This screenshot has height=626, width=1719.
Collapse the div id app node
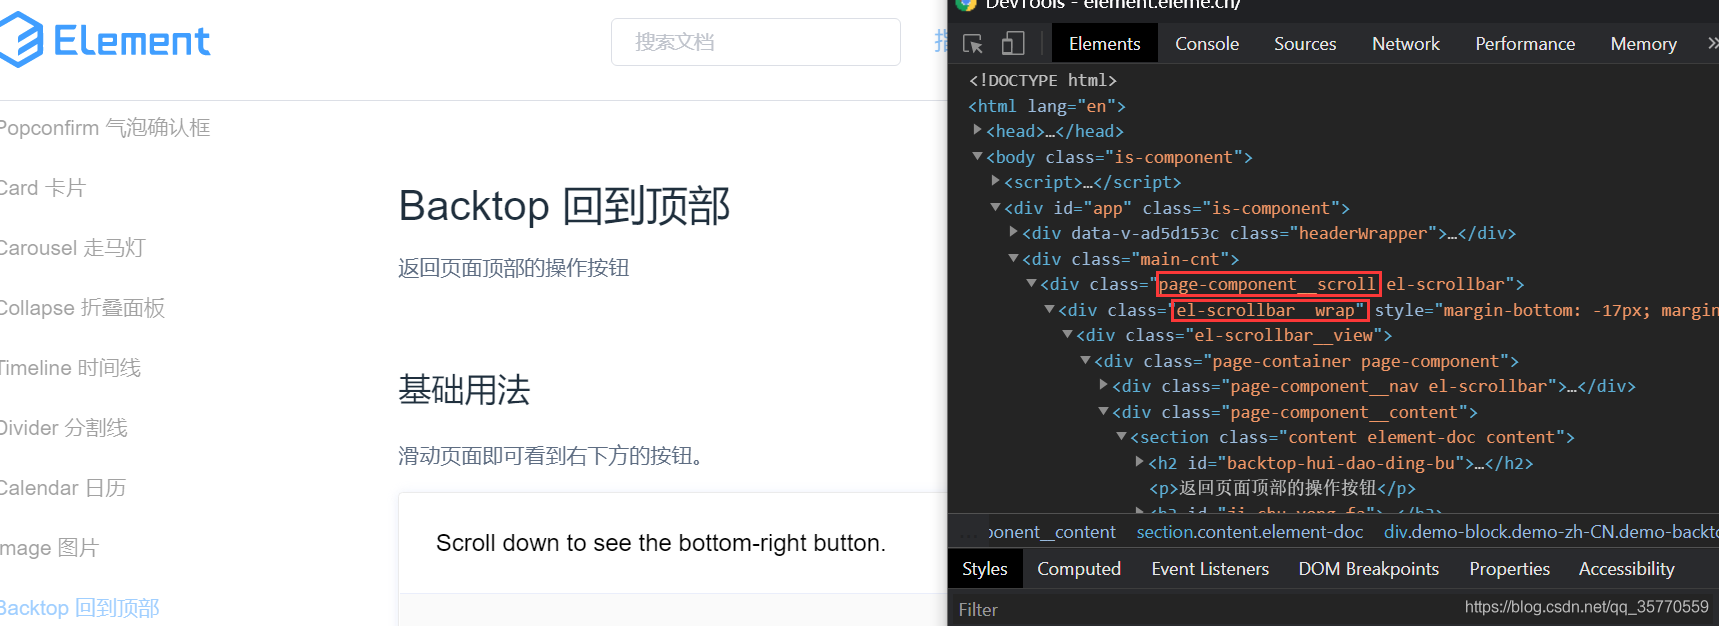(996, 207)
